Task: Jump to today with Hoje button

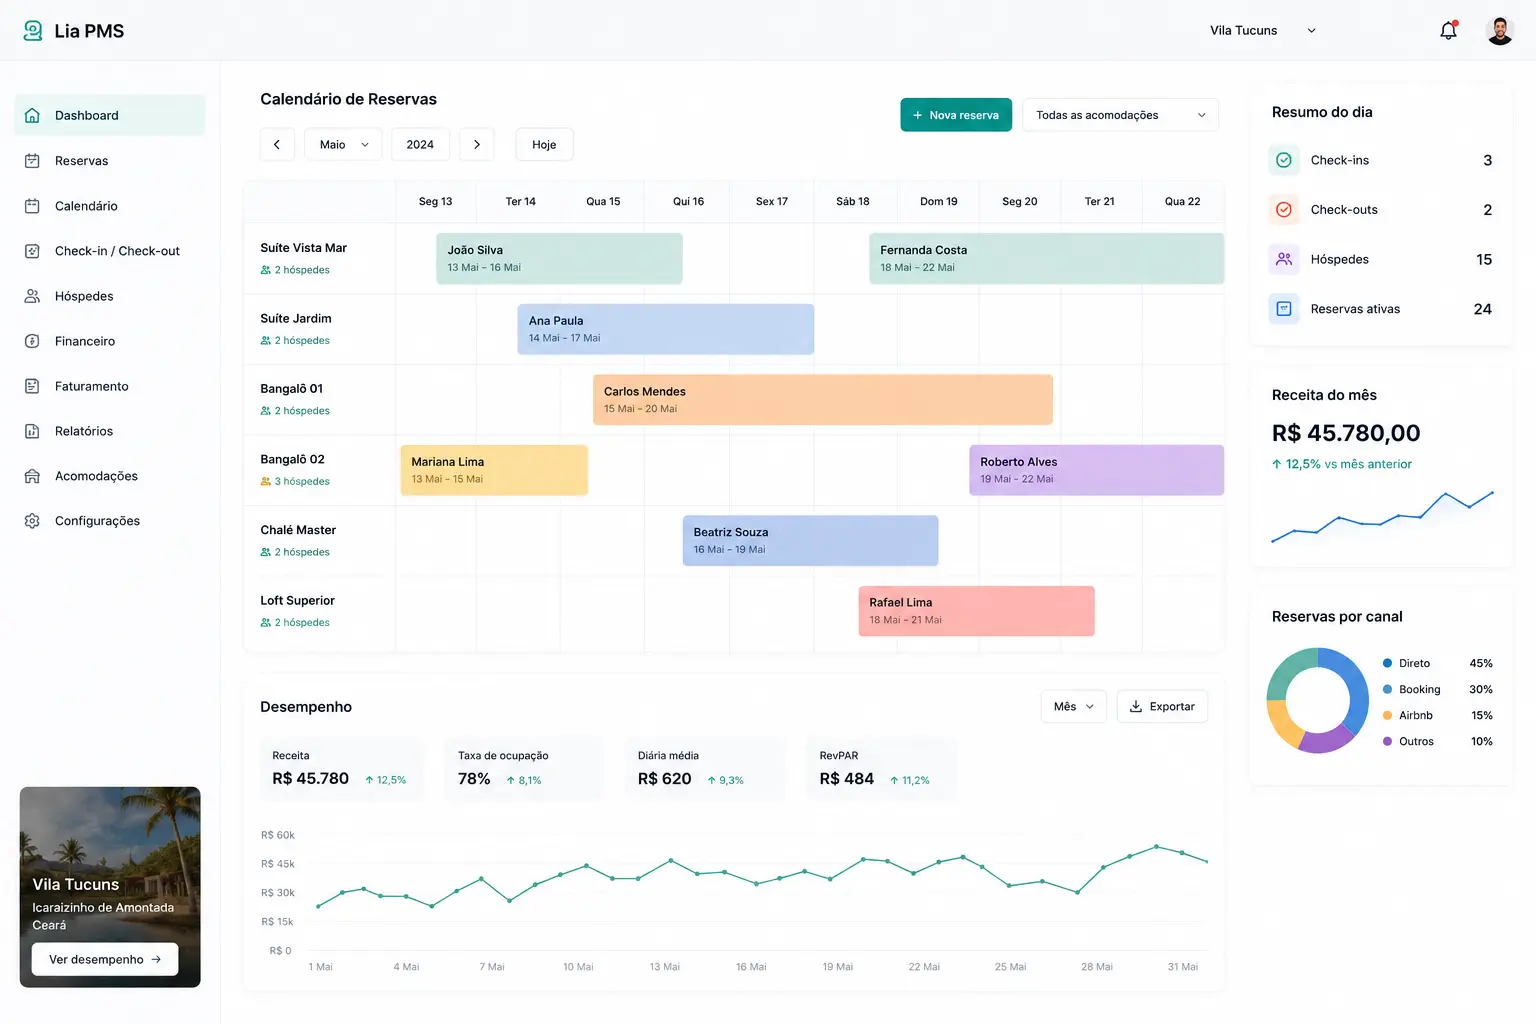Action: point(544,144)
